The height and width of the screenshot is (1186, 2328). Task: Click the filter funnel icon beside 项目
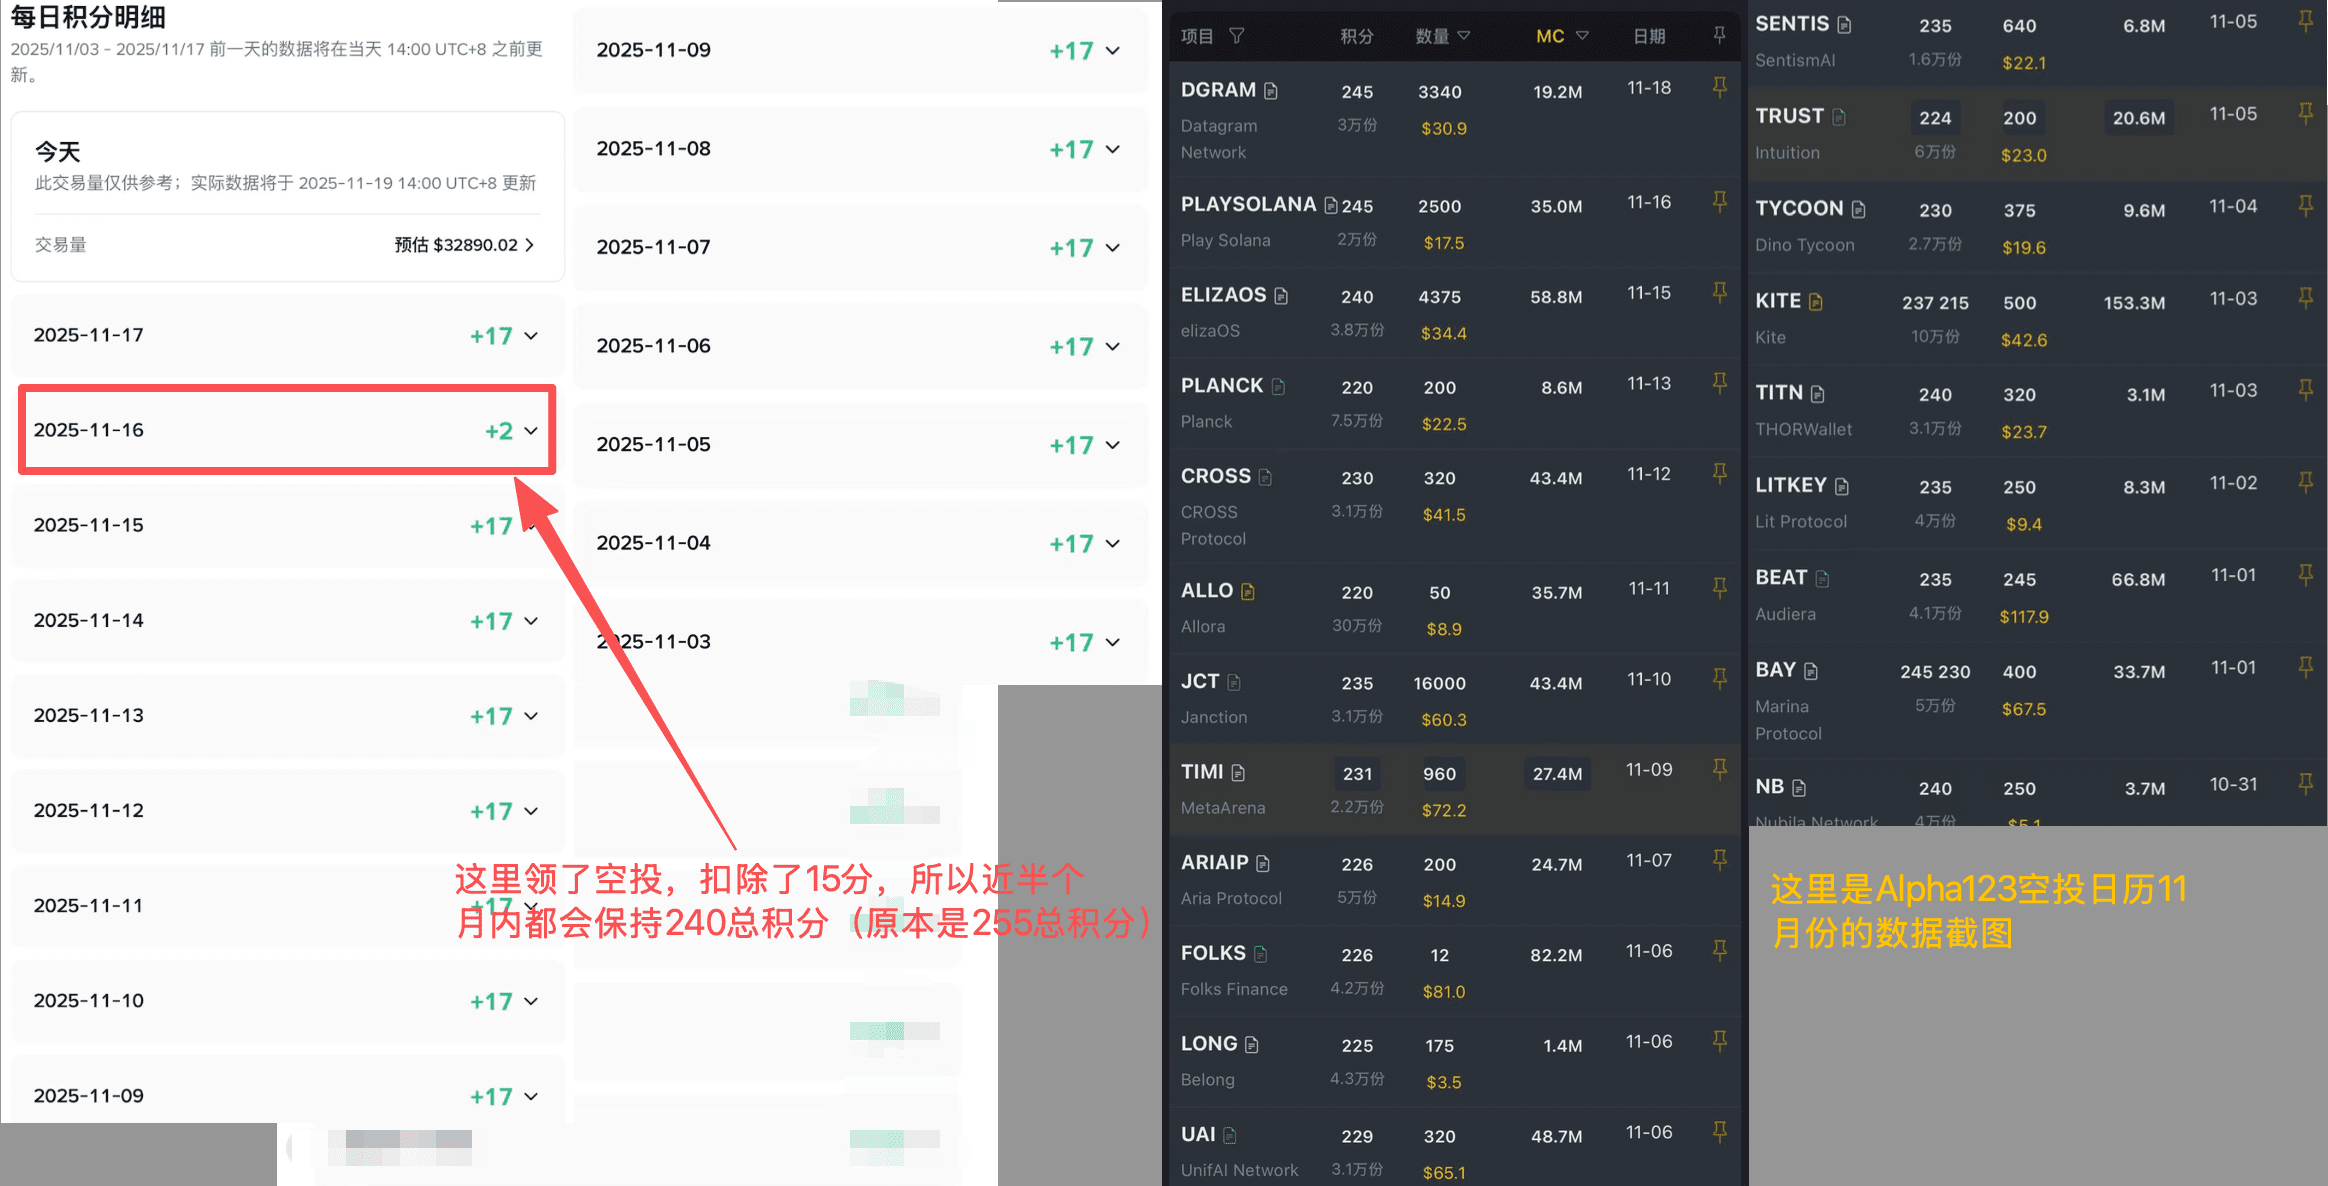(1237, 36)
